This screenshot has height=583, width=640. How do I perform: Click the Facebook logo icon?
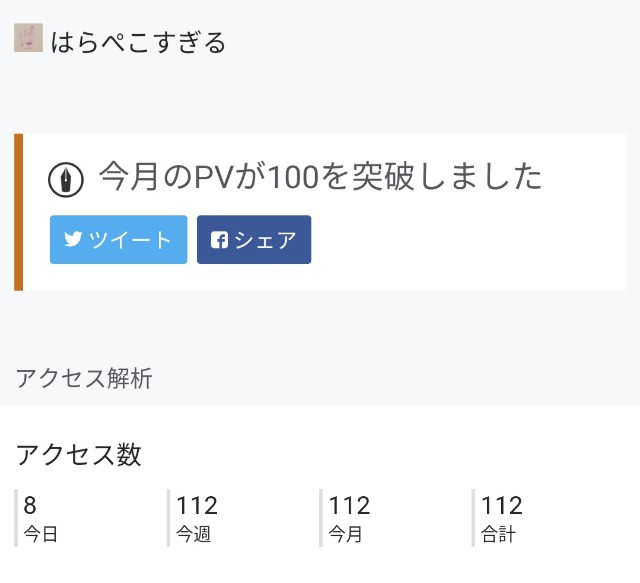[x=219, y=240]
